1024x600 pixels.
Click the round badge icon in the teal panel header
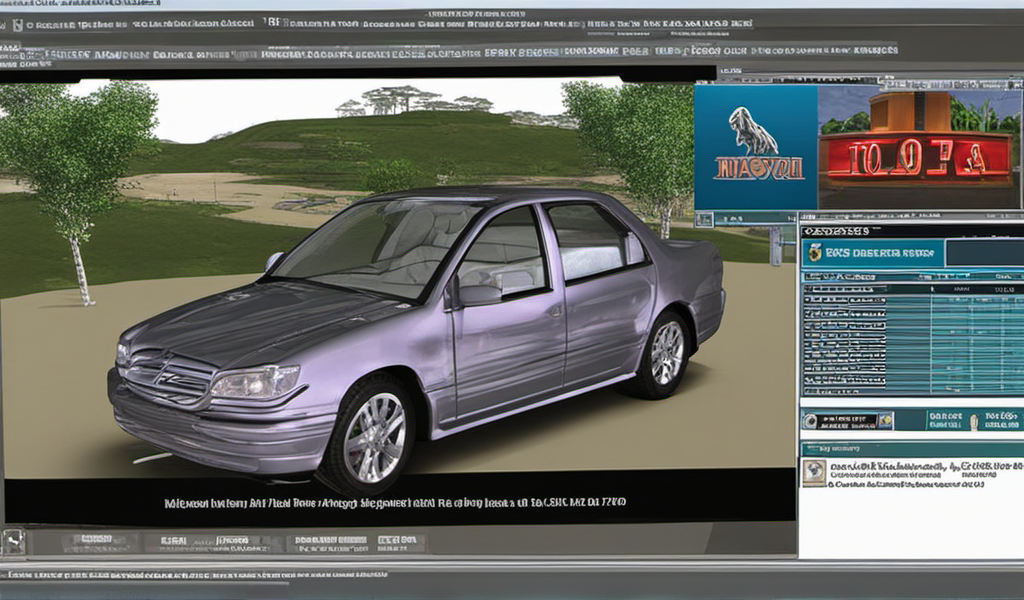pyautogui.click(x=815, y=254)
